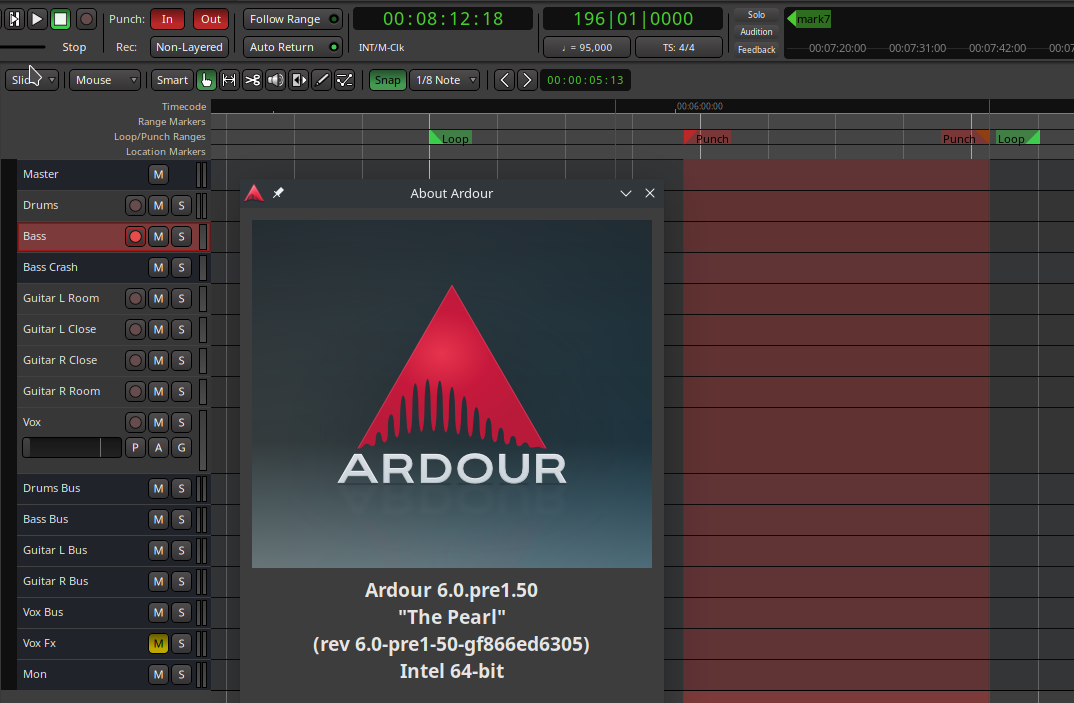
Task: Click the Punch In button
Action: pyautogui.click(x=167, y=19)
